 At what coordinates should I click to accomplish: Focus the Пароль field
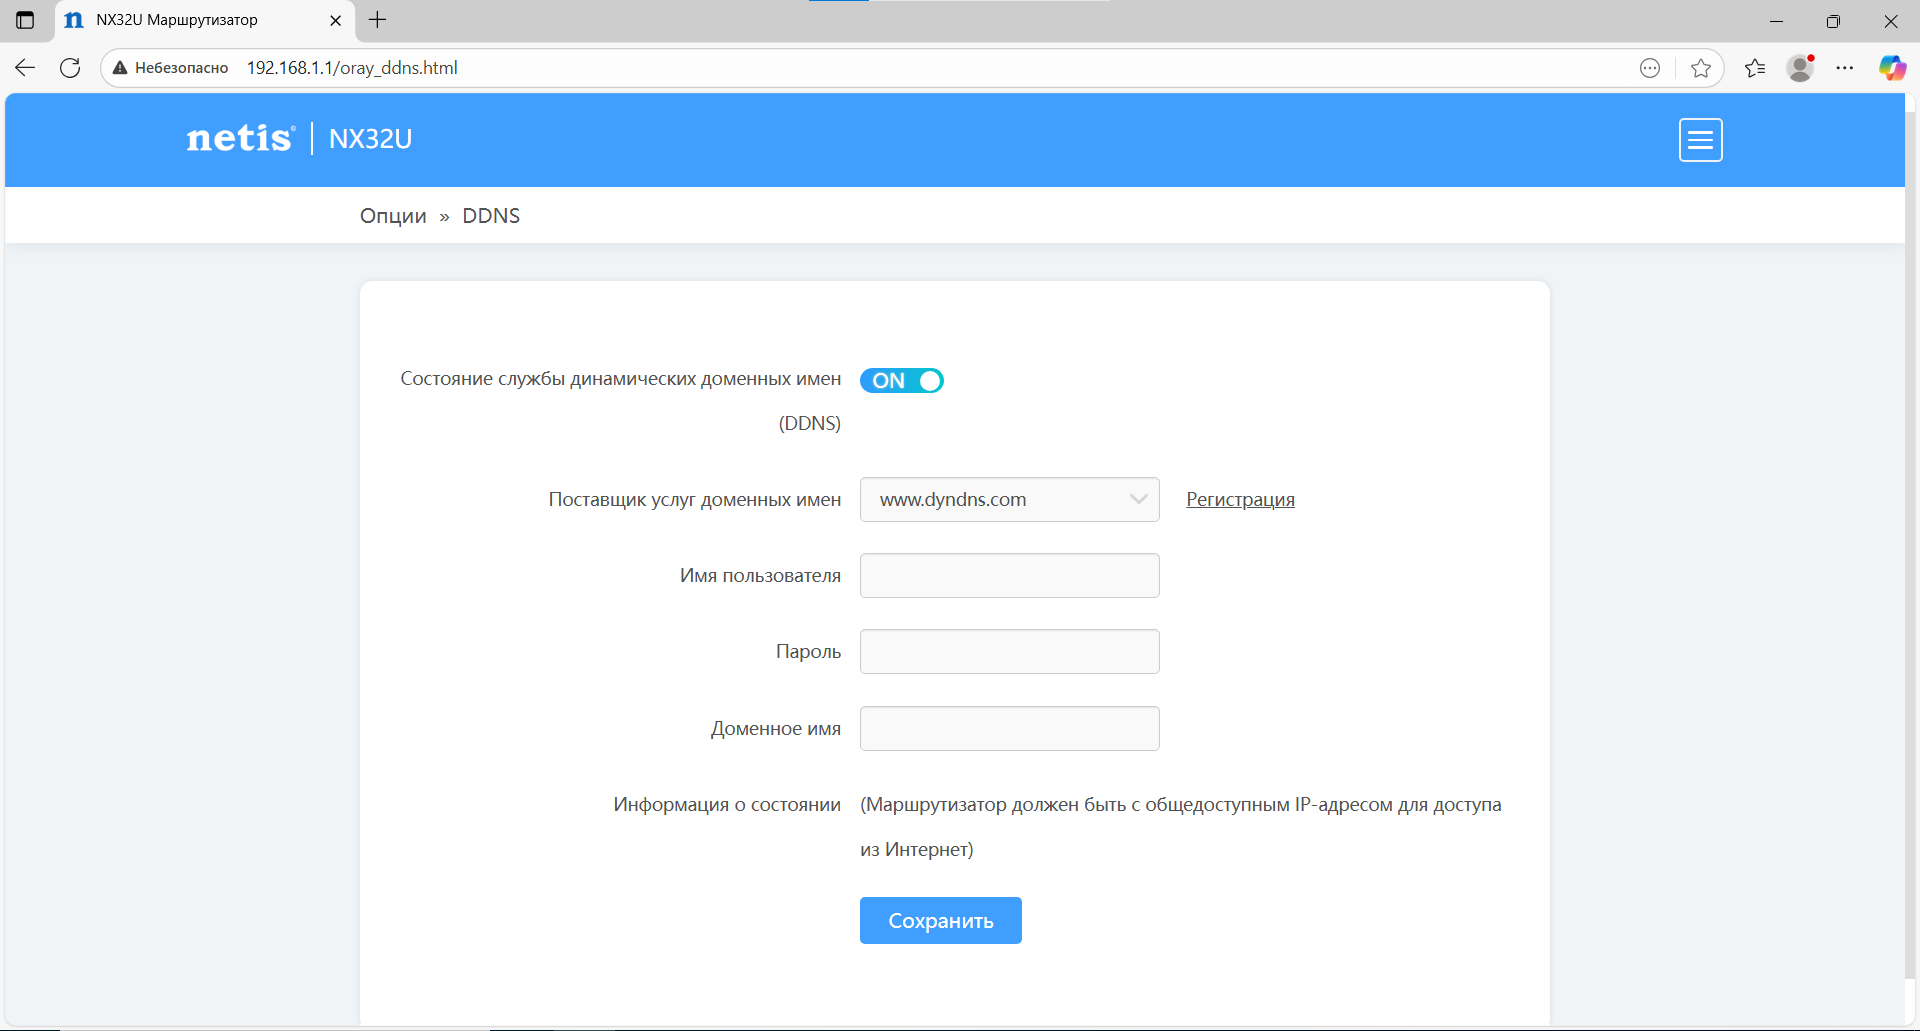[1010, 652]
